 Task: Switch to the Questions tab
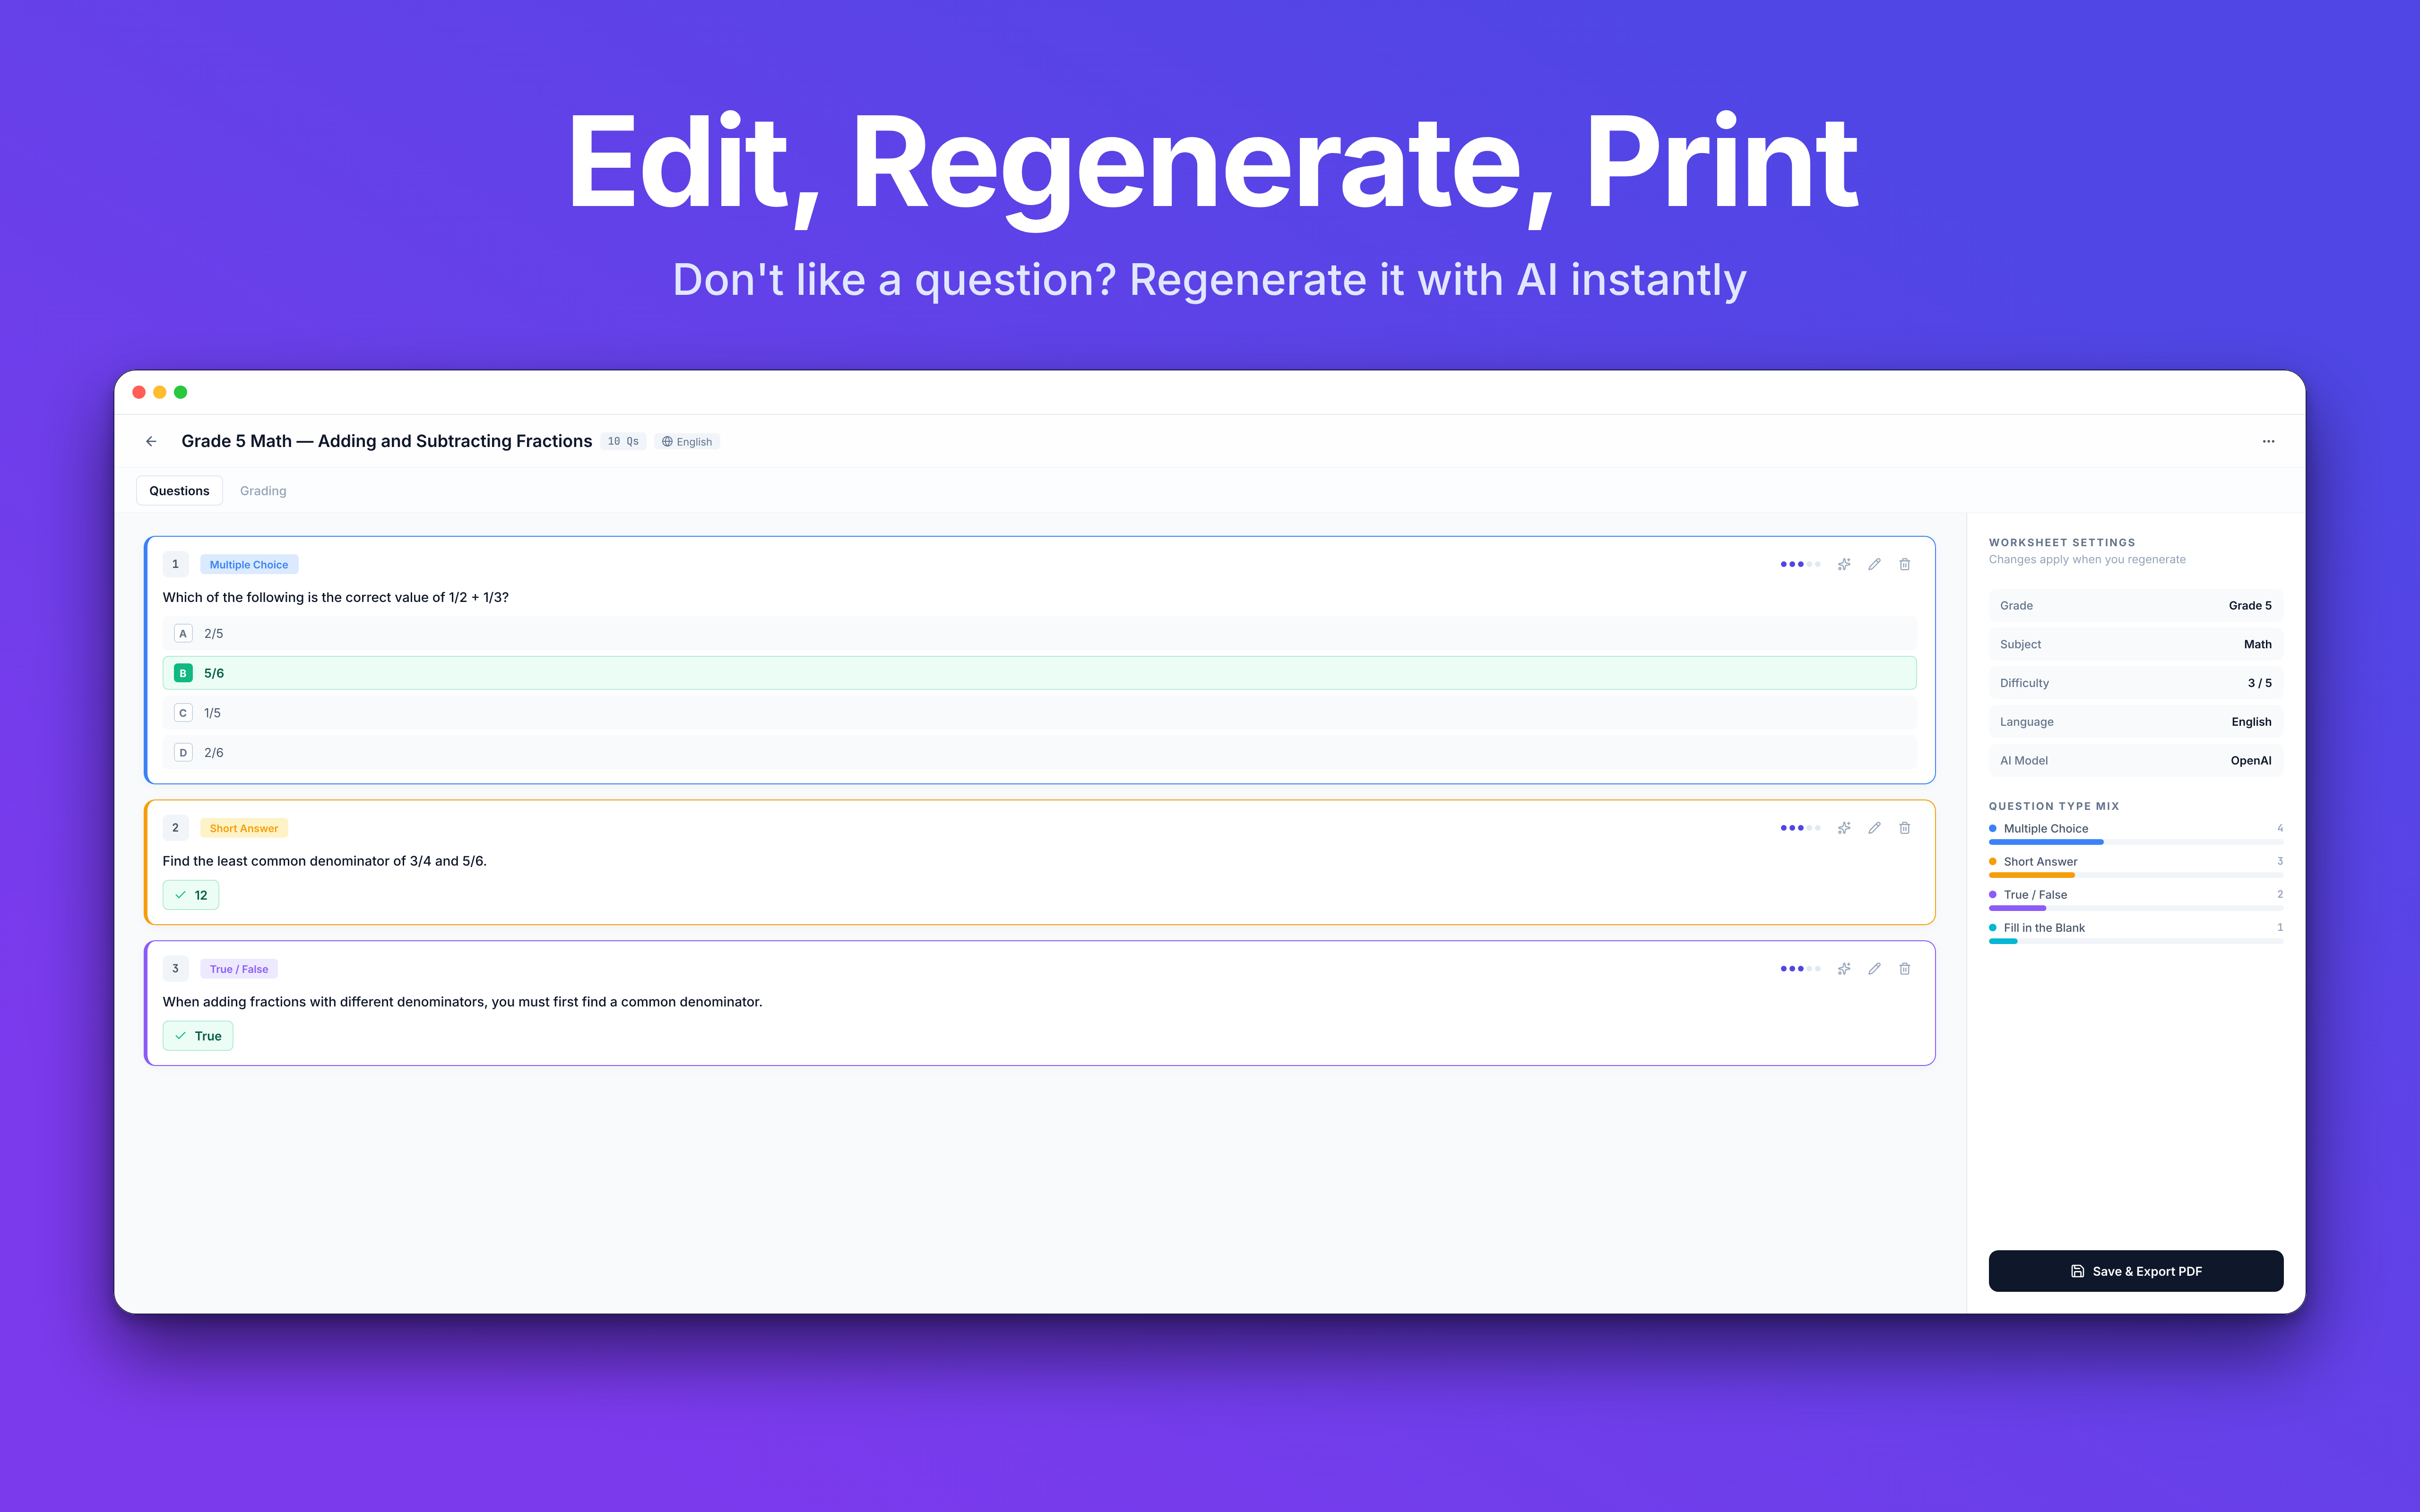(179, 491)
